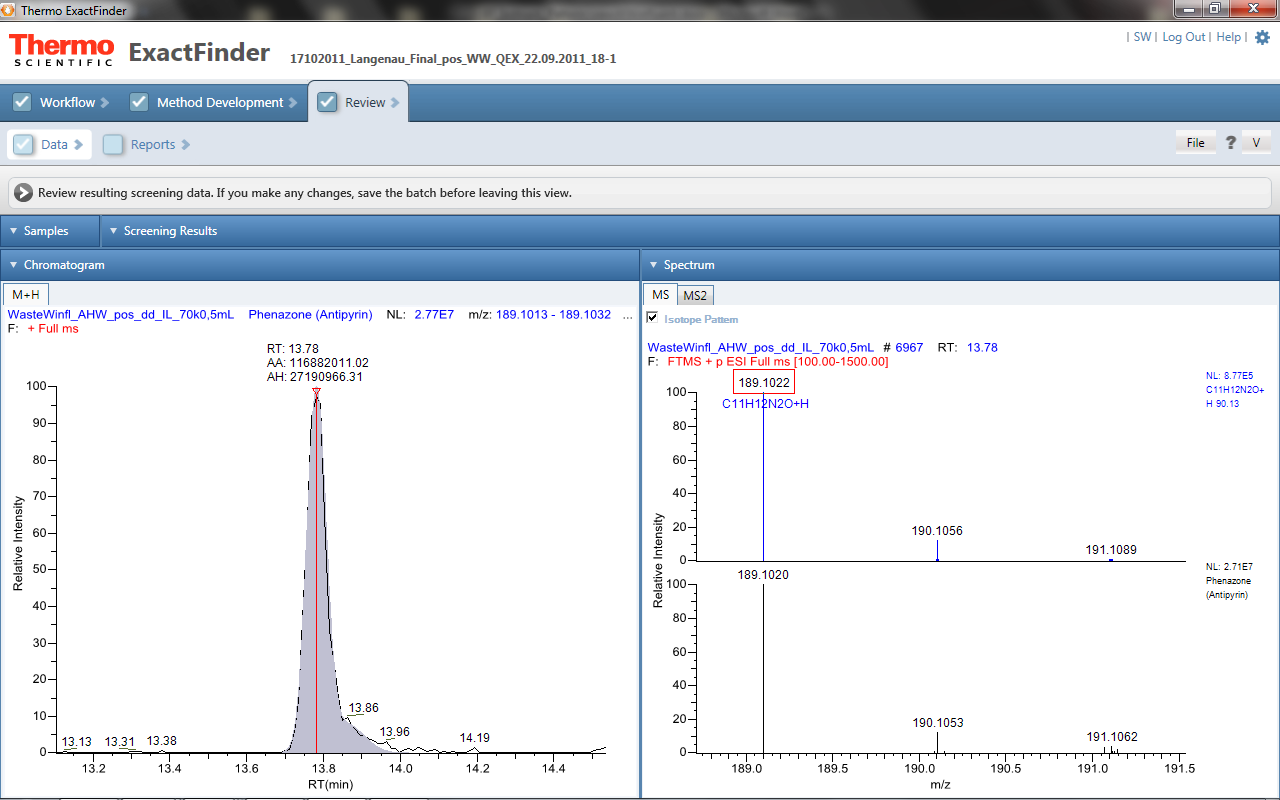
Task: Open the settings gear icon
Action: click(1262, 38)
